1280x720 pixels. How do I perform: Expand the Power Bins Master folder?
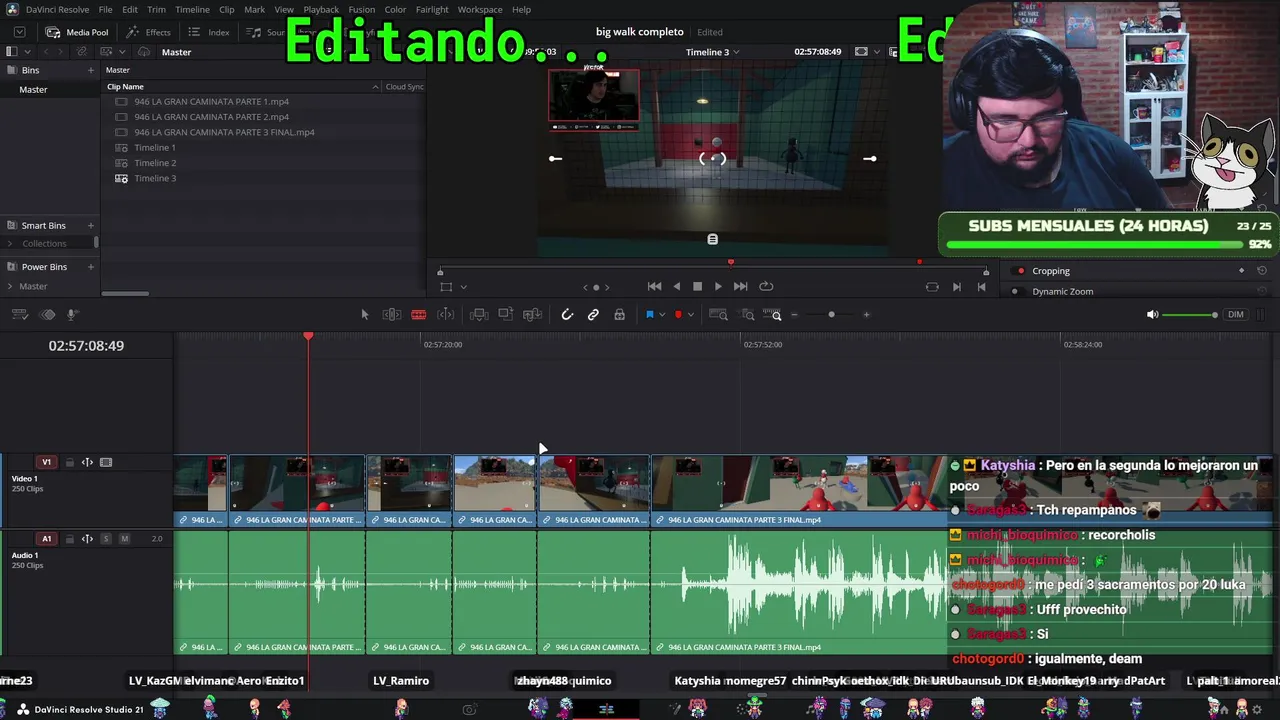[10, 287]
